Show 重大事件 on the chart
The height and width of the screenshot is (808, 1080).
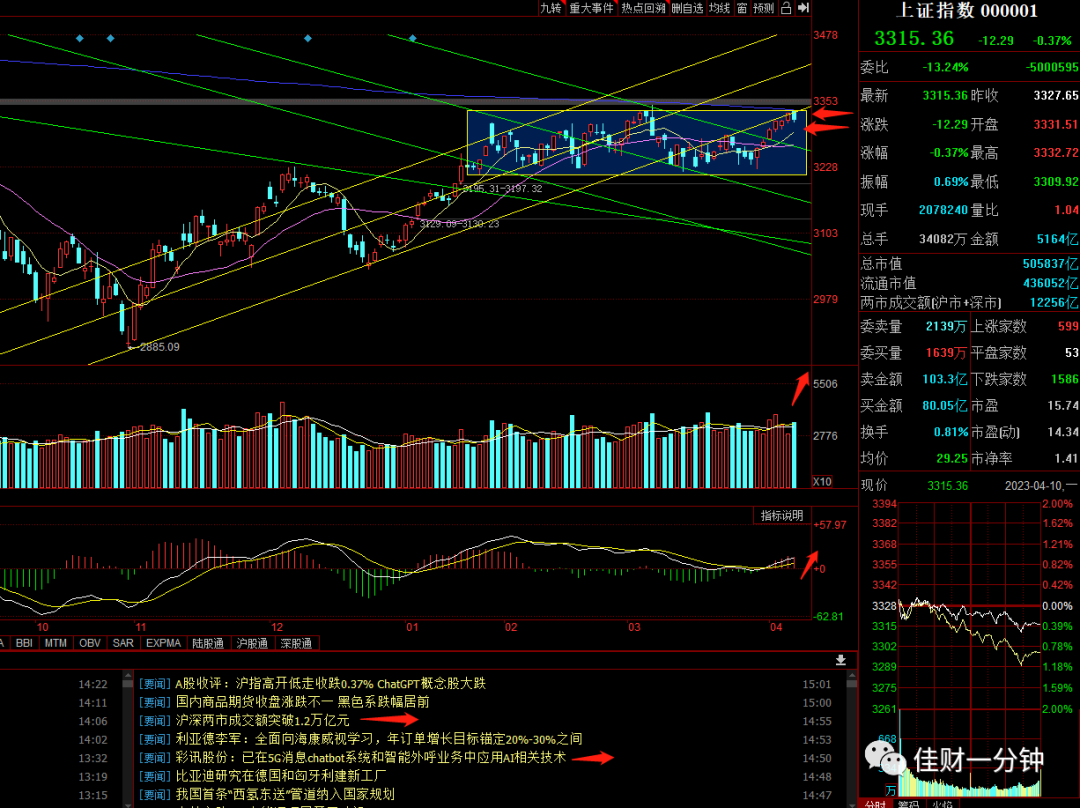tap(591, 8)
